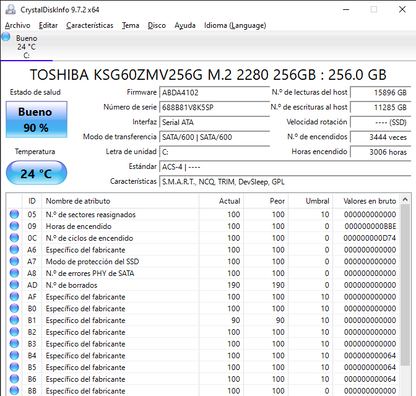The height and width of the screenshot is (396, 416).
Task: Open the Tema menu
Action: point(130,25)
